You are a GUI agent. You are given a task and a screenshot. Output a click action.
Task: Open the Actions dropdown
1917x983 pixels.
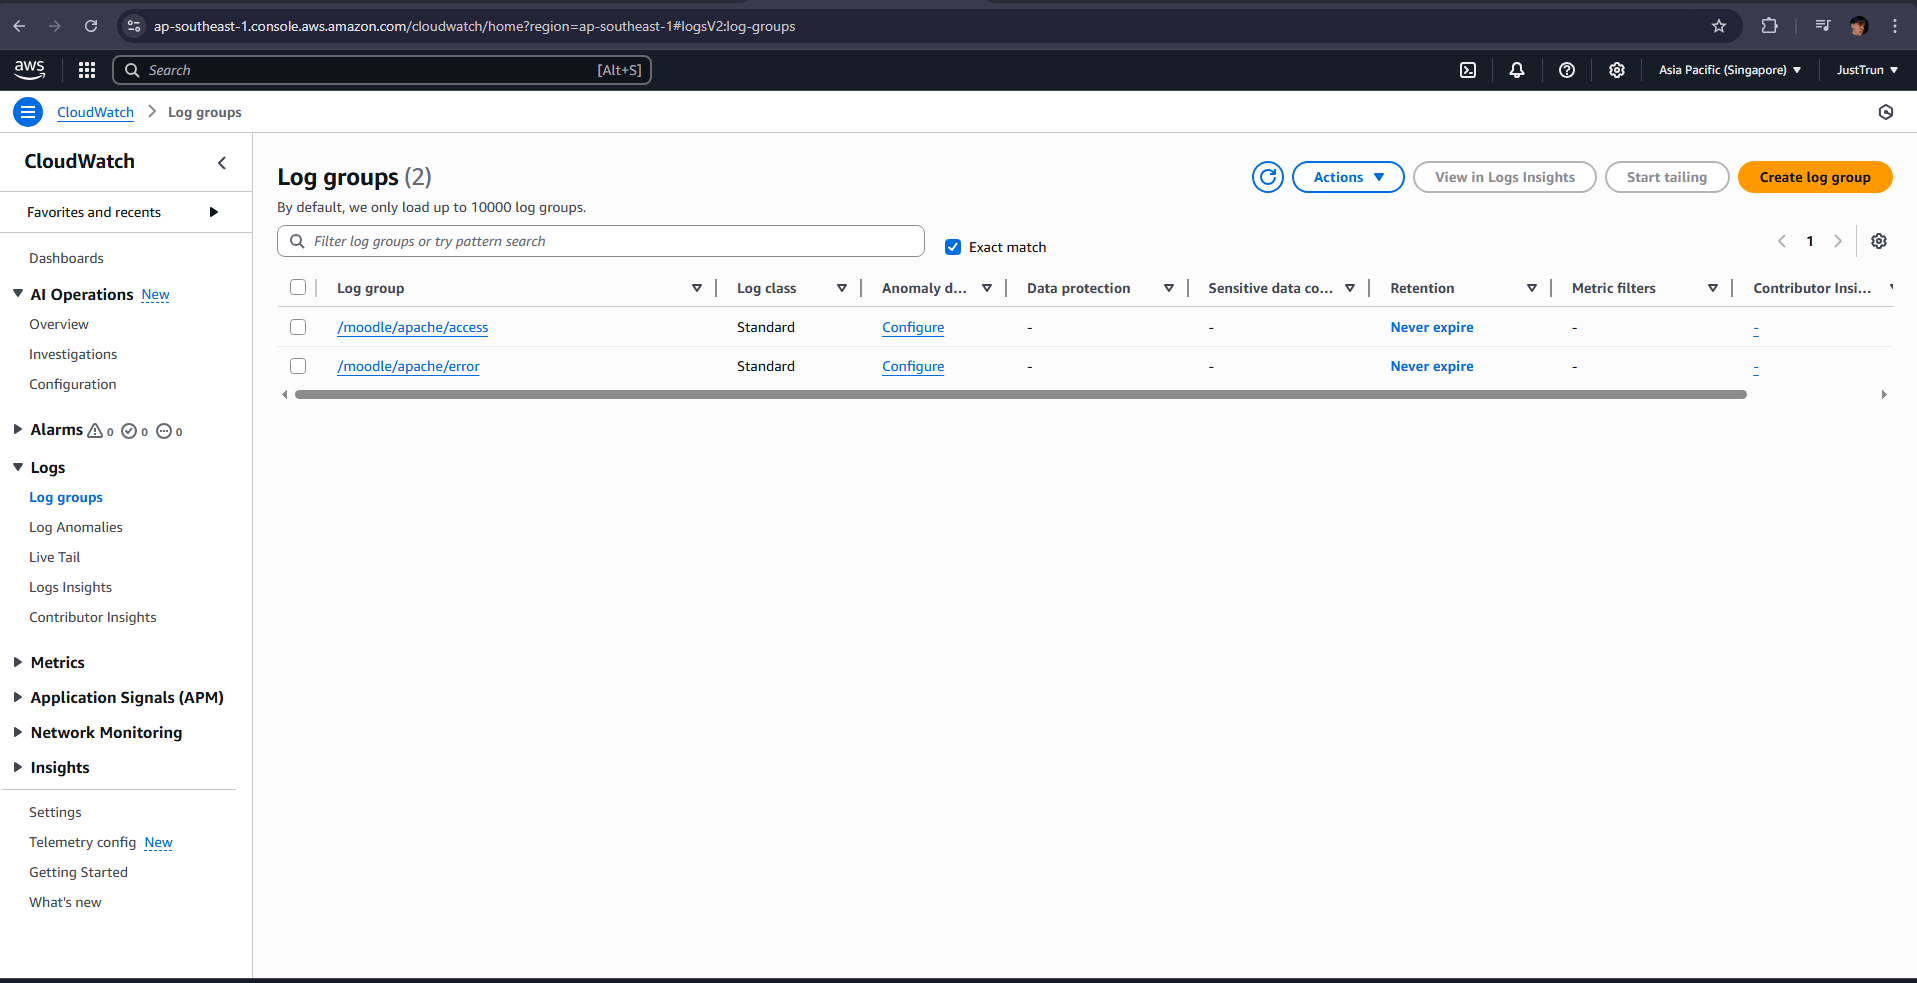[1348, 177]
